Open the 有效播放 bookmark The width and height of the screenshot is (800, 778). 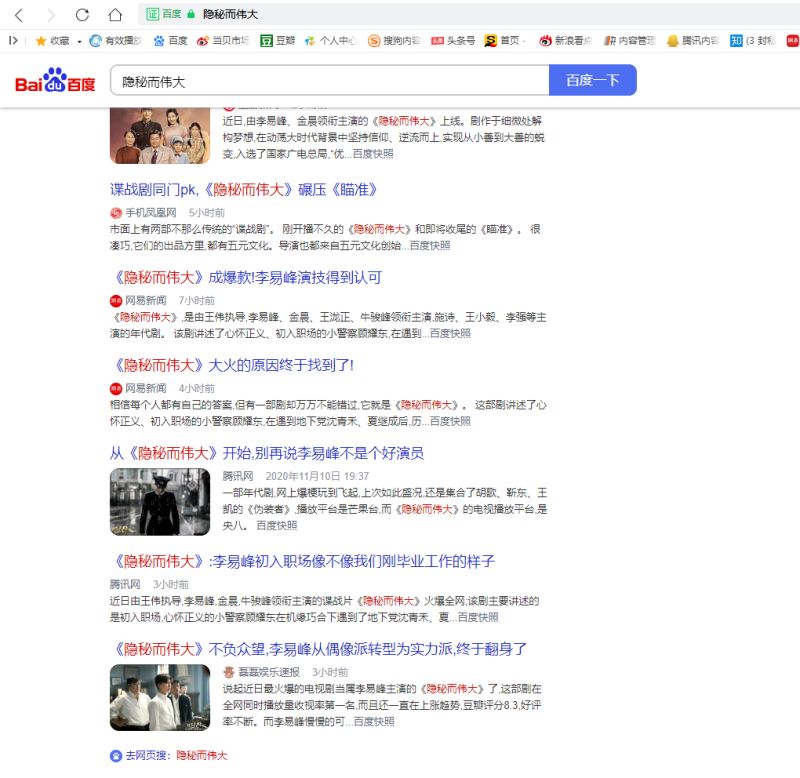click(x=115, y=41)
